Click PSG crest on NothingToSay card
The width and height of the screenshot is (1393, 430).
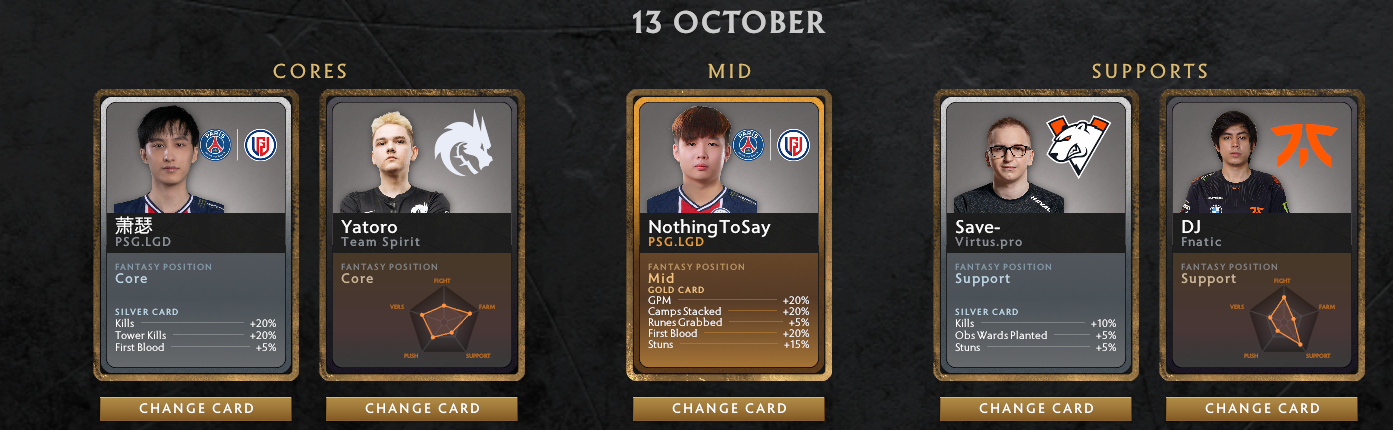pos(748,145)
